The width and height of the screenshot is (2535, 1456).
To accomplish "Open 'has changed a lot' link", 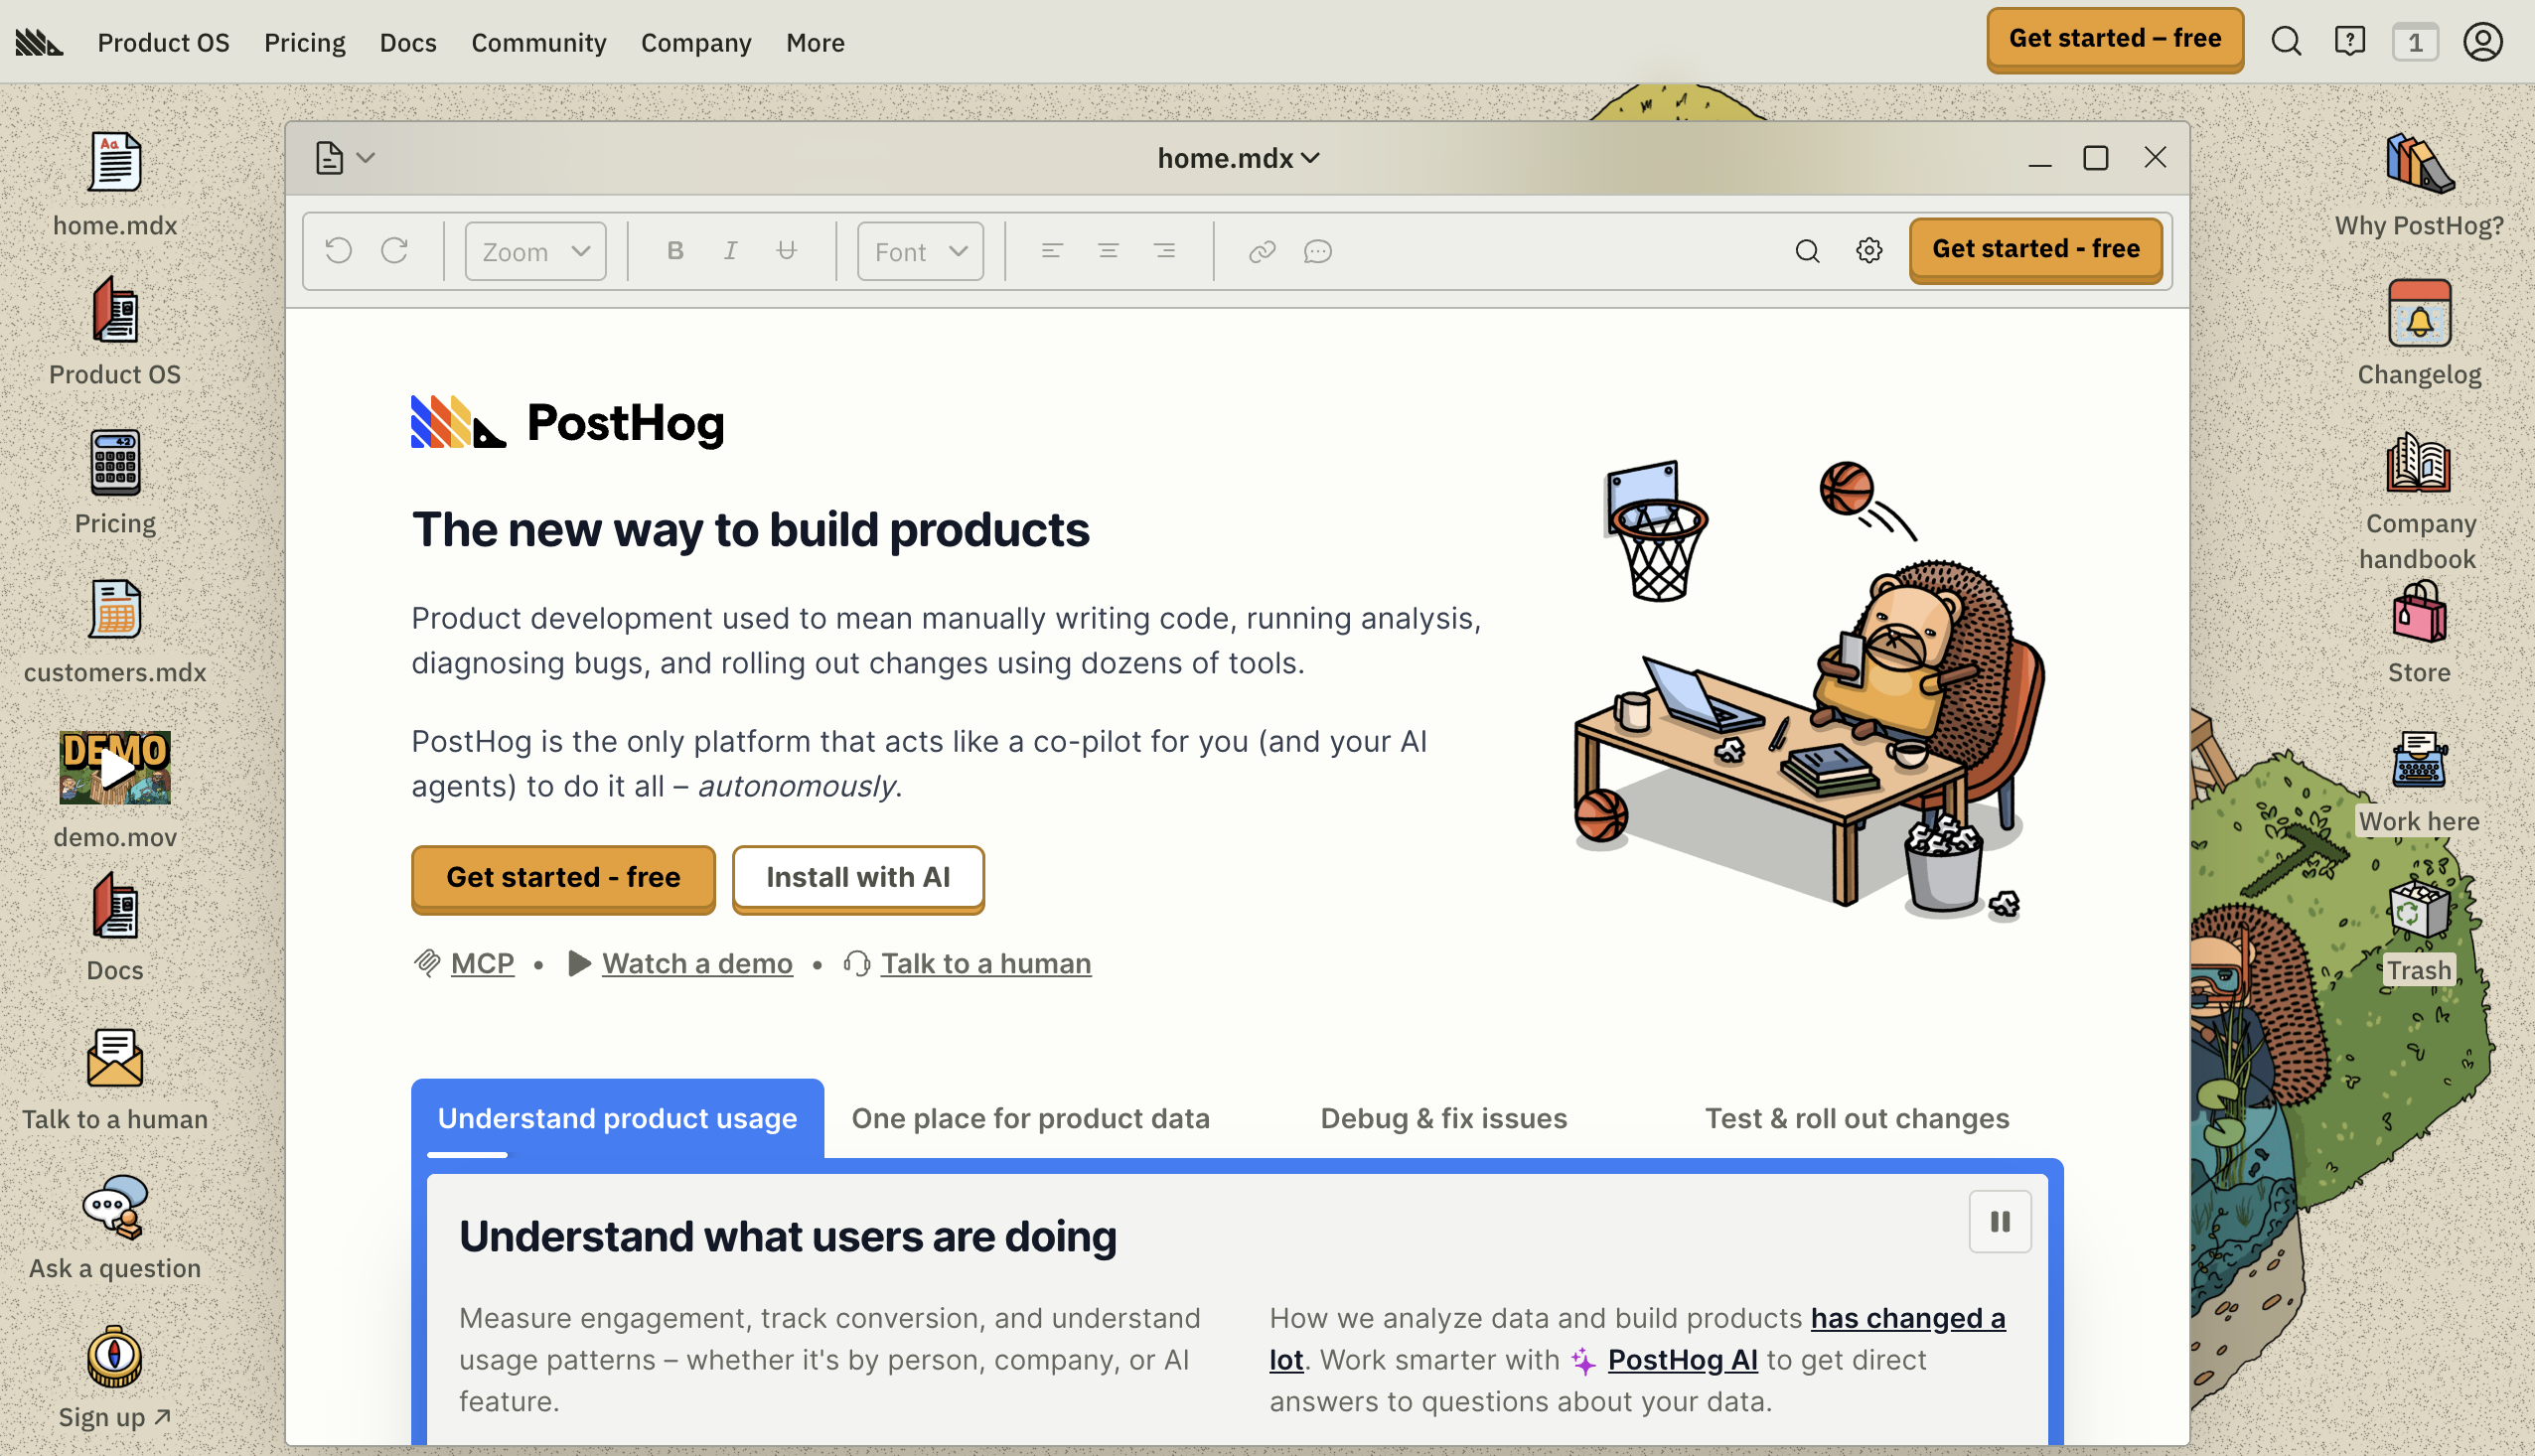I will coord(1908,1319).
